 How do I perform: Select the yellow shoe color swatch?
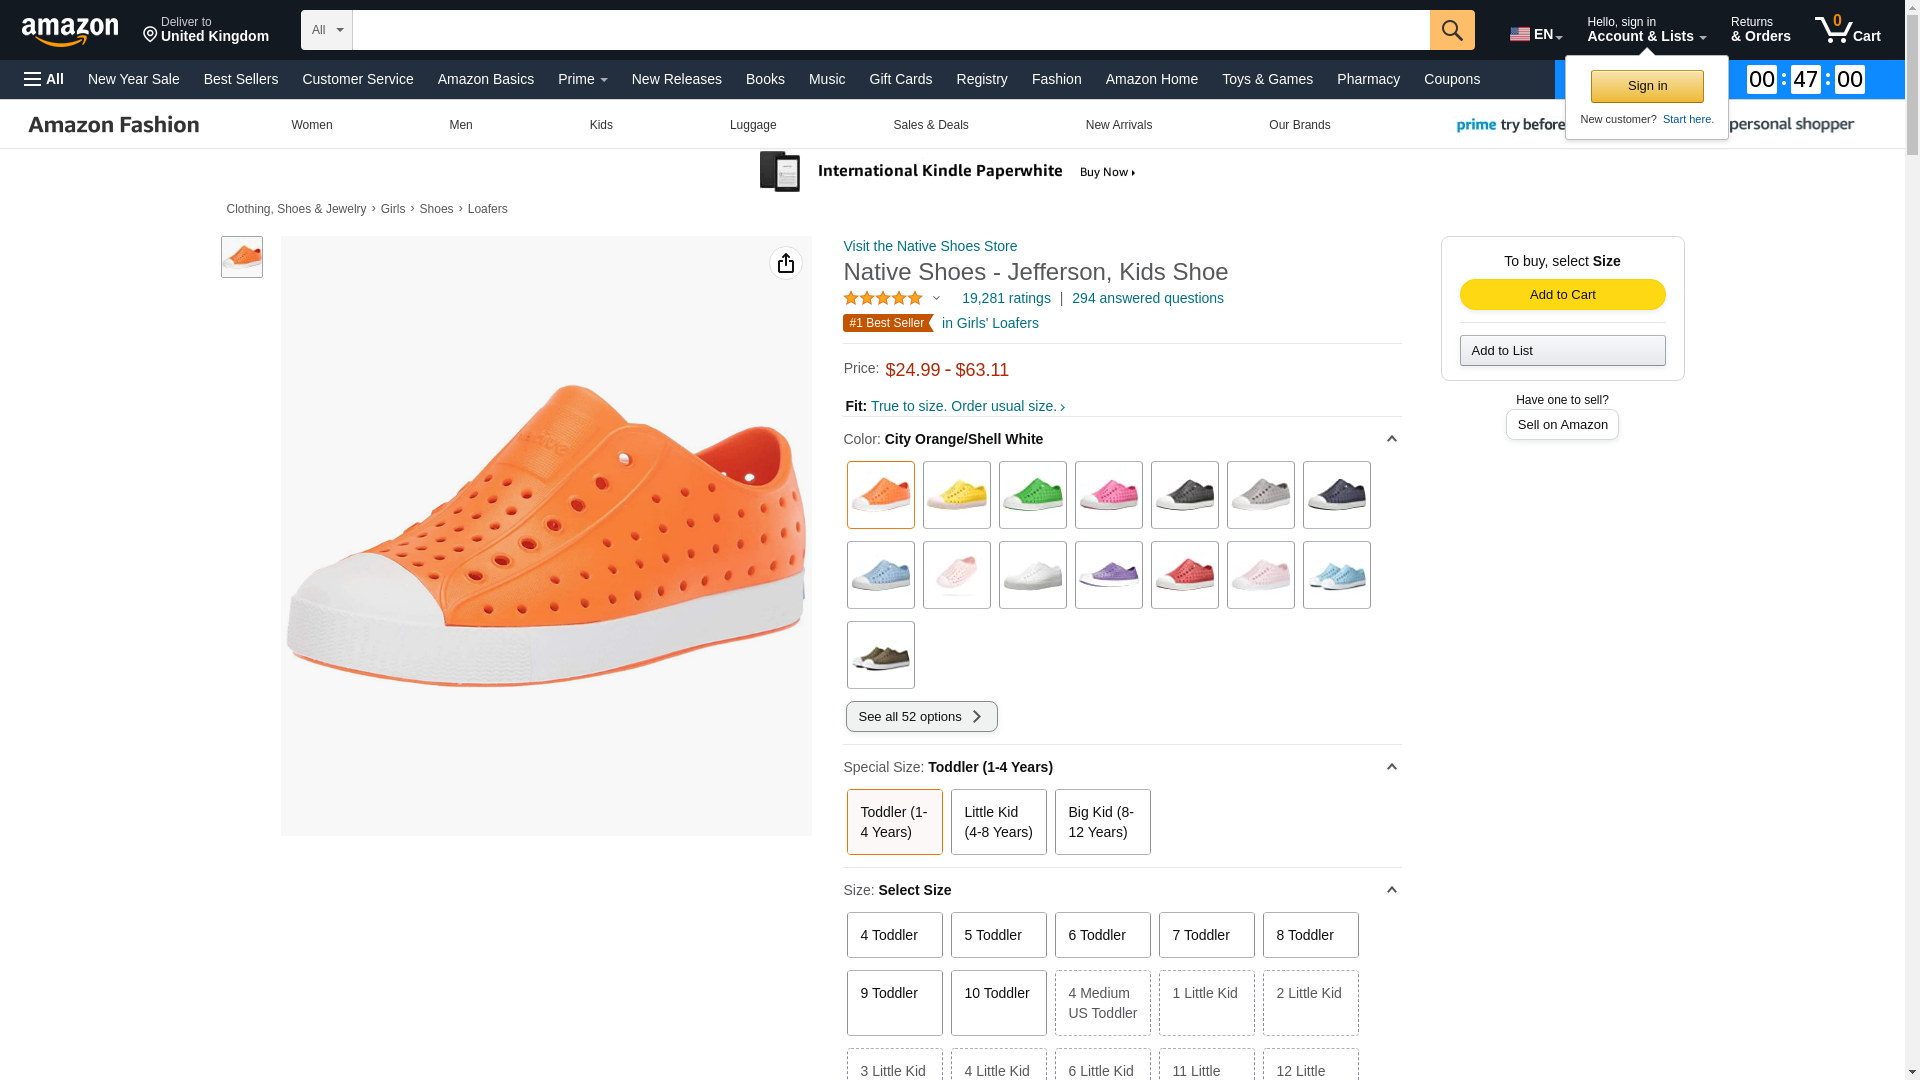tap(956, 495)
